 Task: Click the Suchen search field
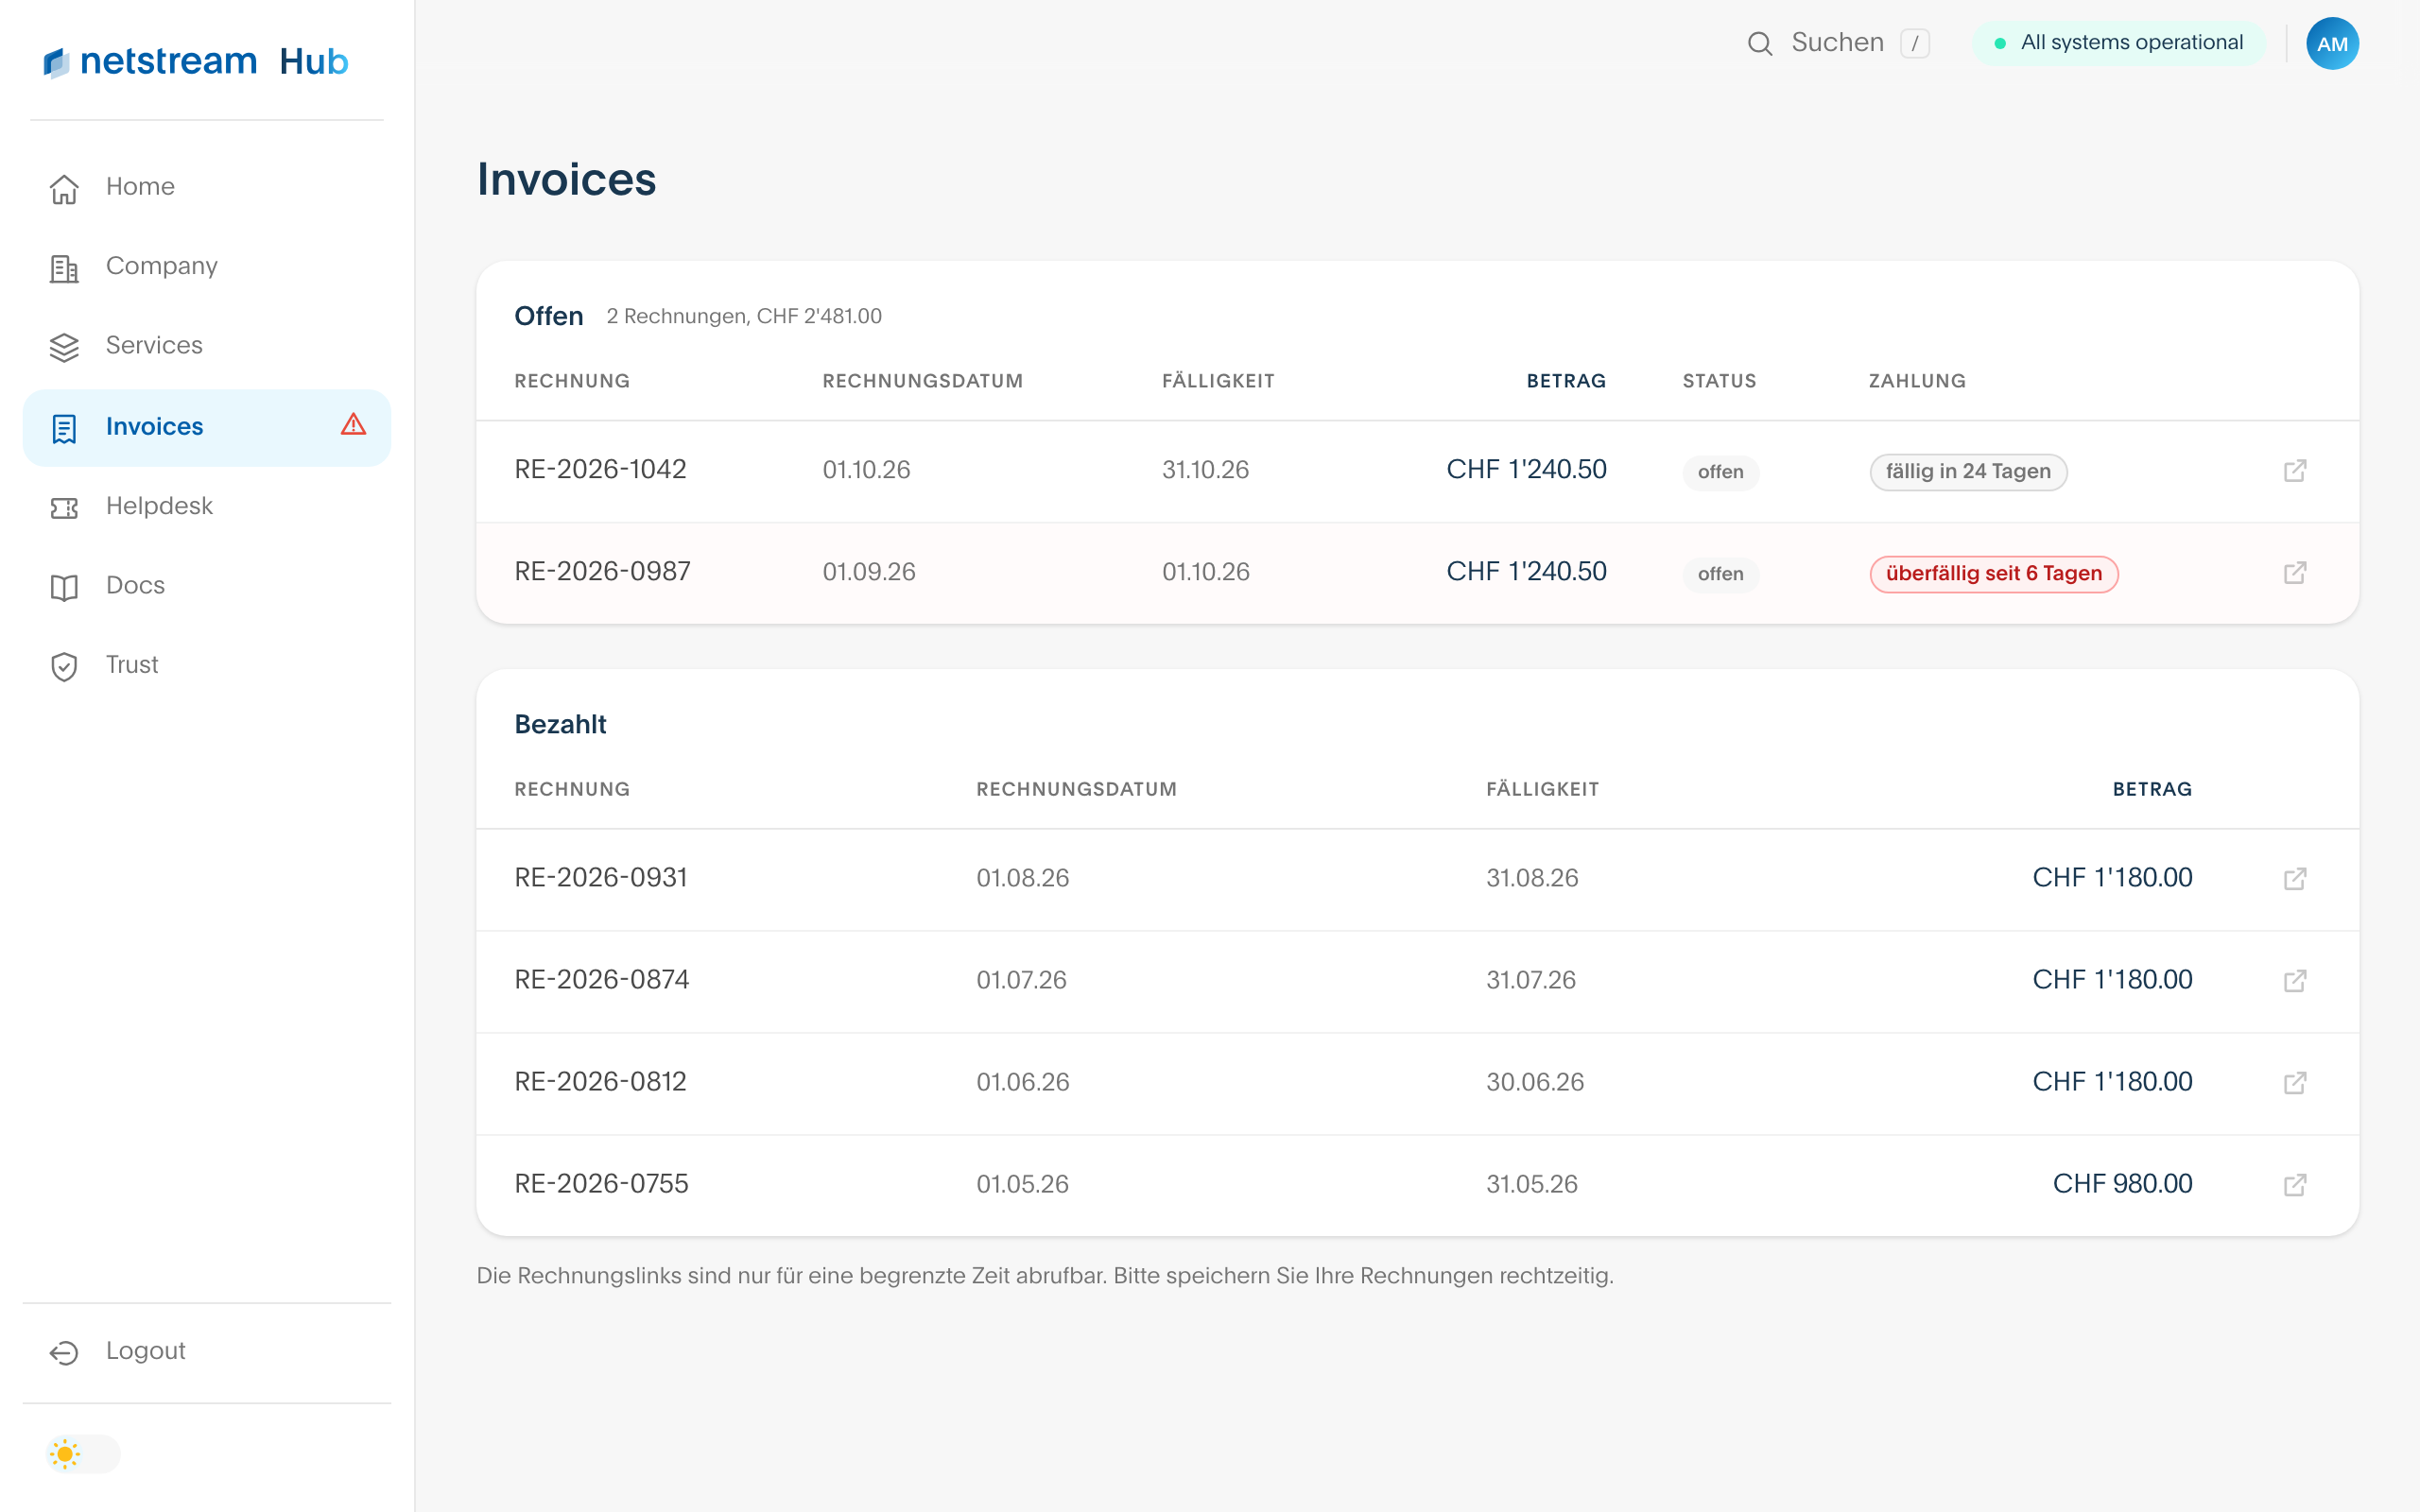(1838, 43)
